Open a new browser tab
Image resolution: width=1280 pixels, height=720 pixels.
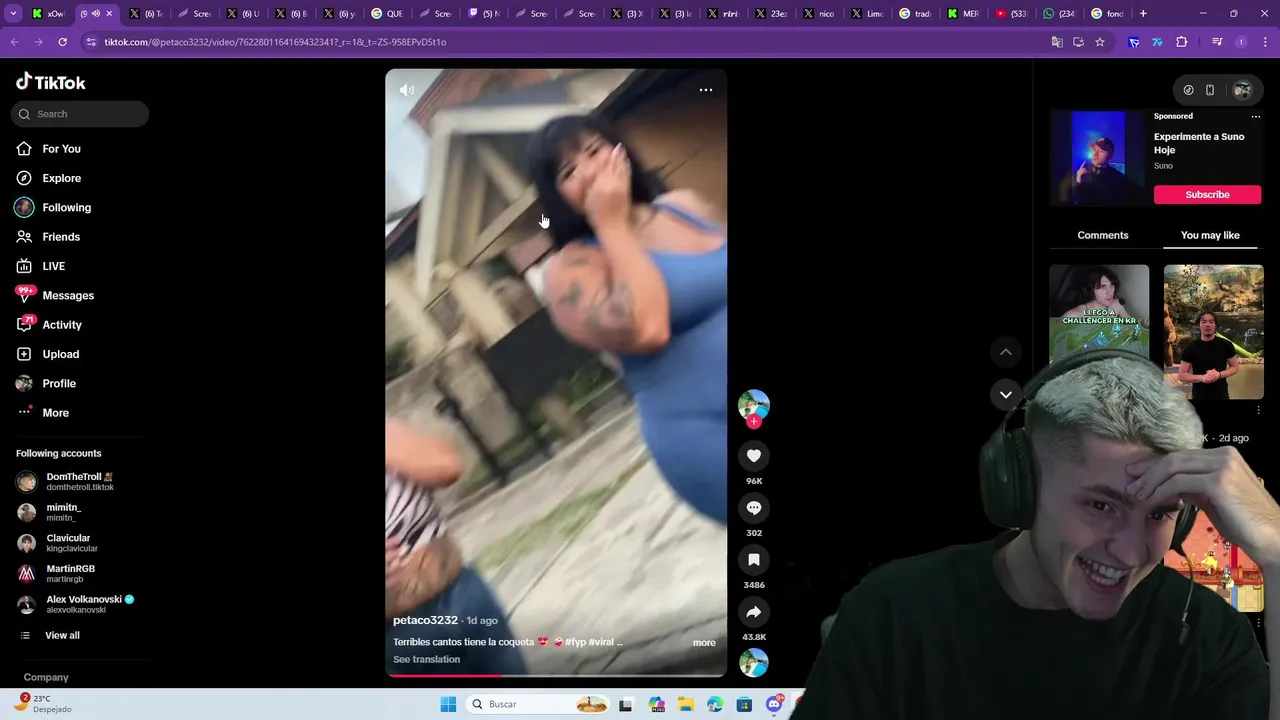[1143, 14]
